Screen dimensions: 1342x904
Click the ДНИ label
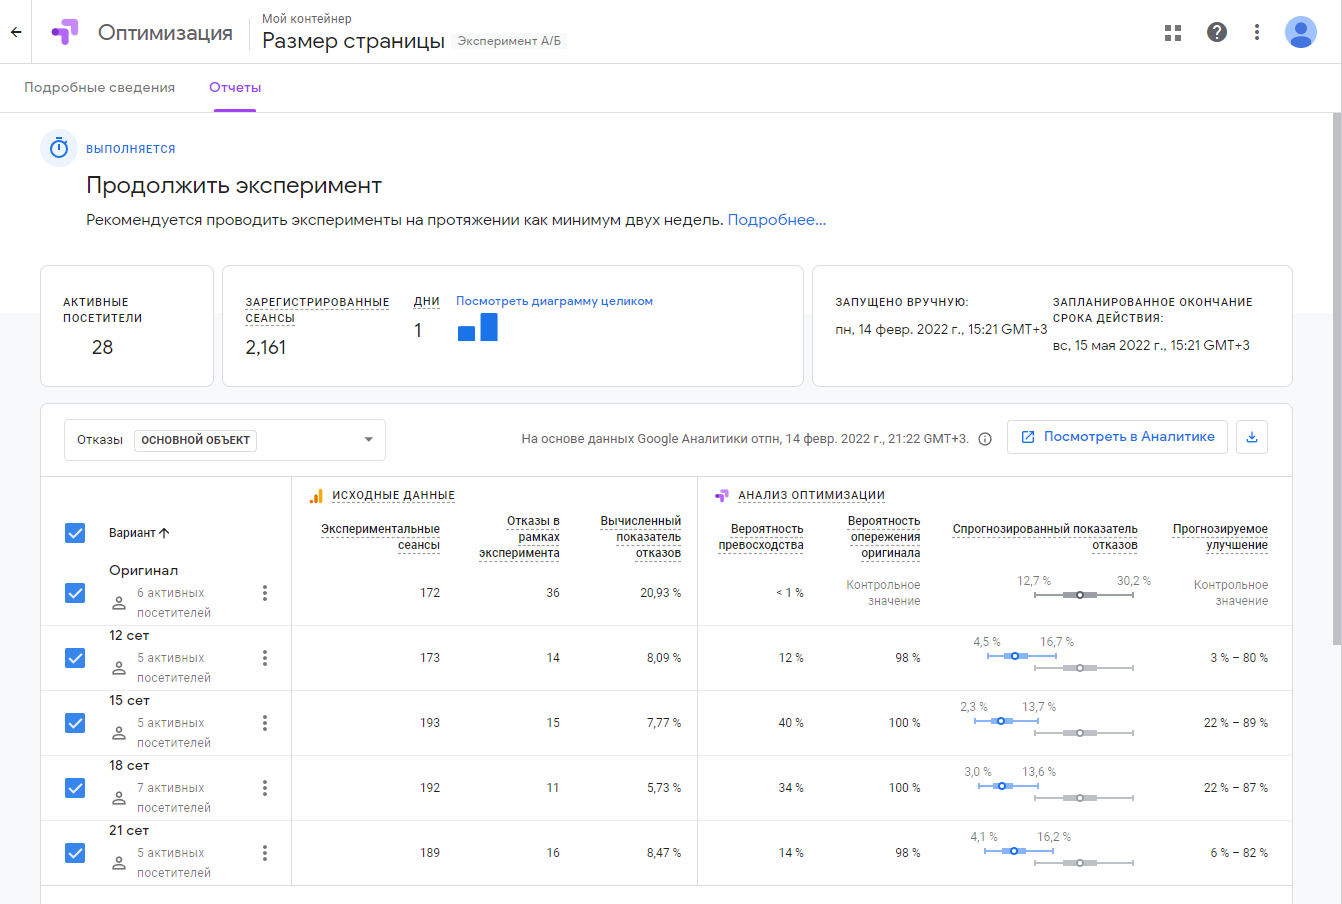427,301
